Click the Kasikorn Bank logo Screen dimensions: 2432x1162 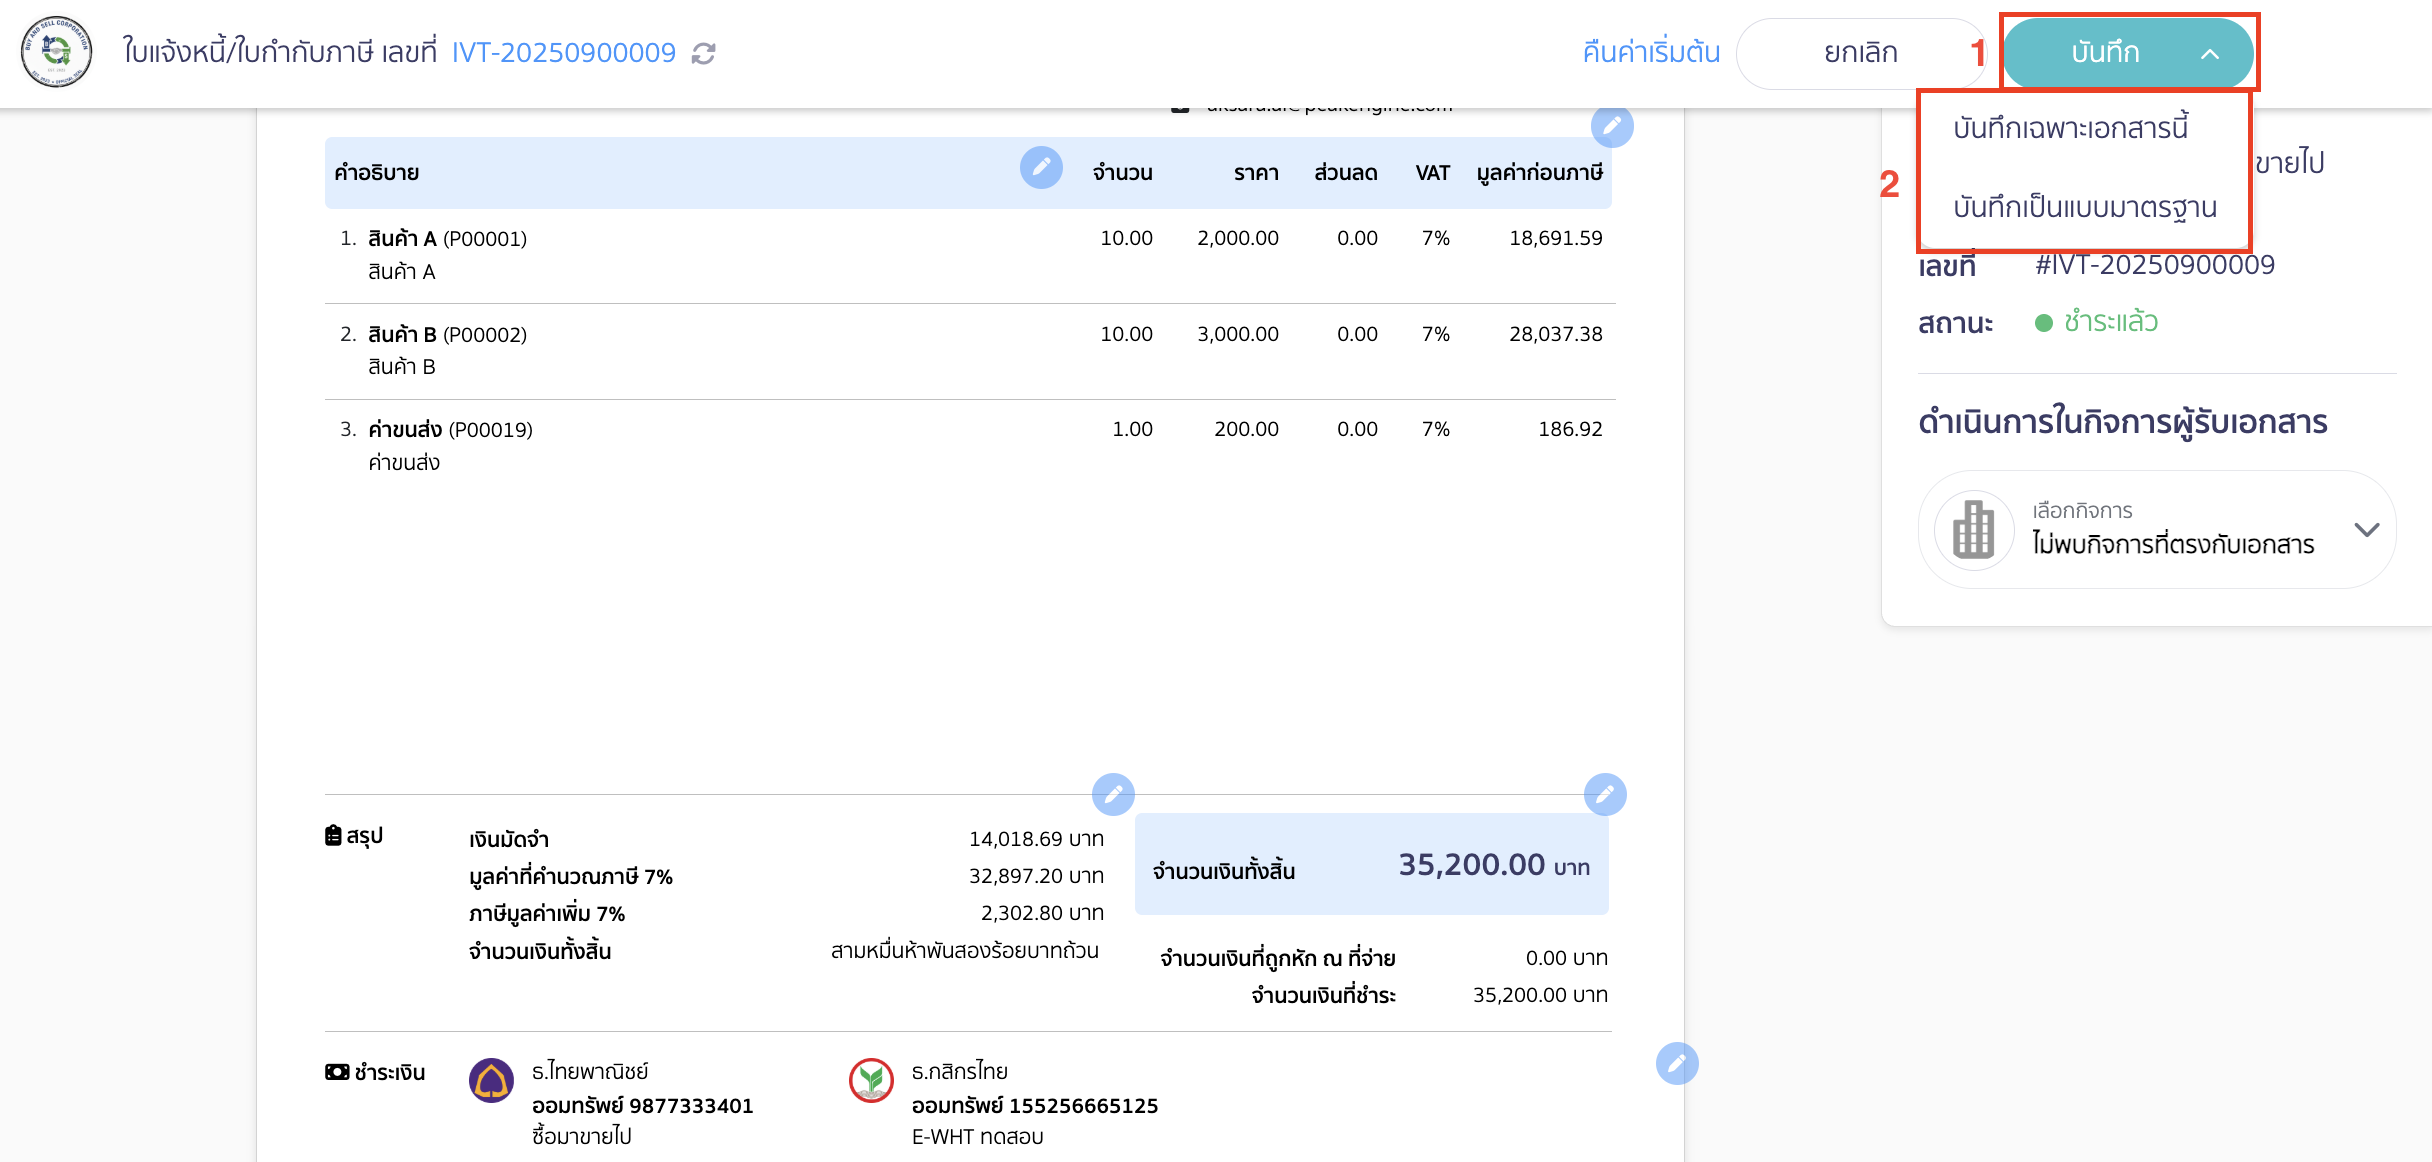(871, 1081)
